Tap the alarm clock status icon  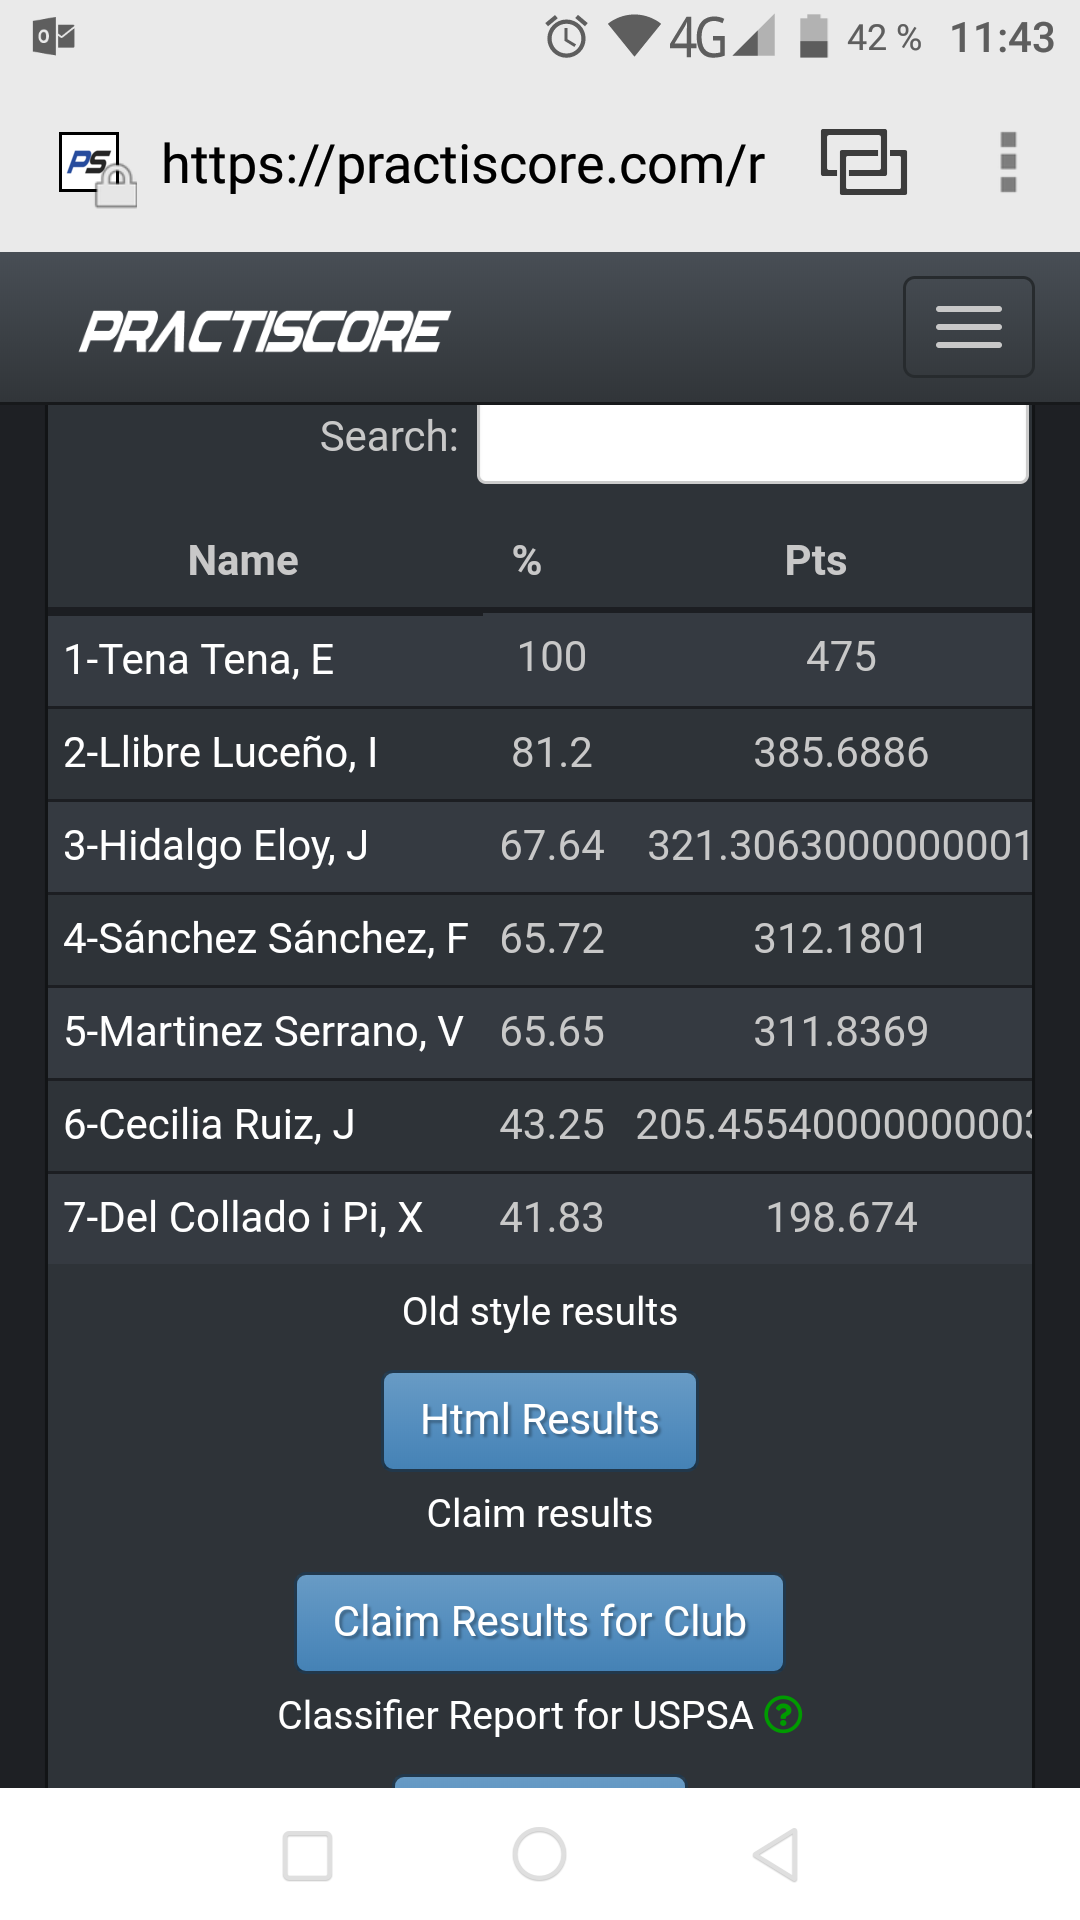566,38
